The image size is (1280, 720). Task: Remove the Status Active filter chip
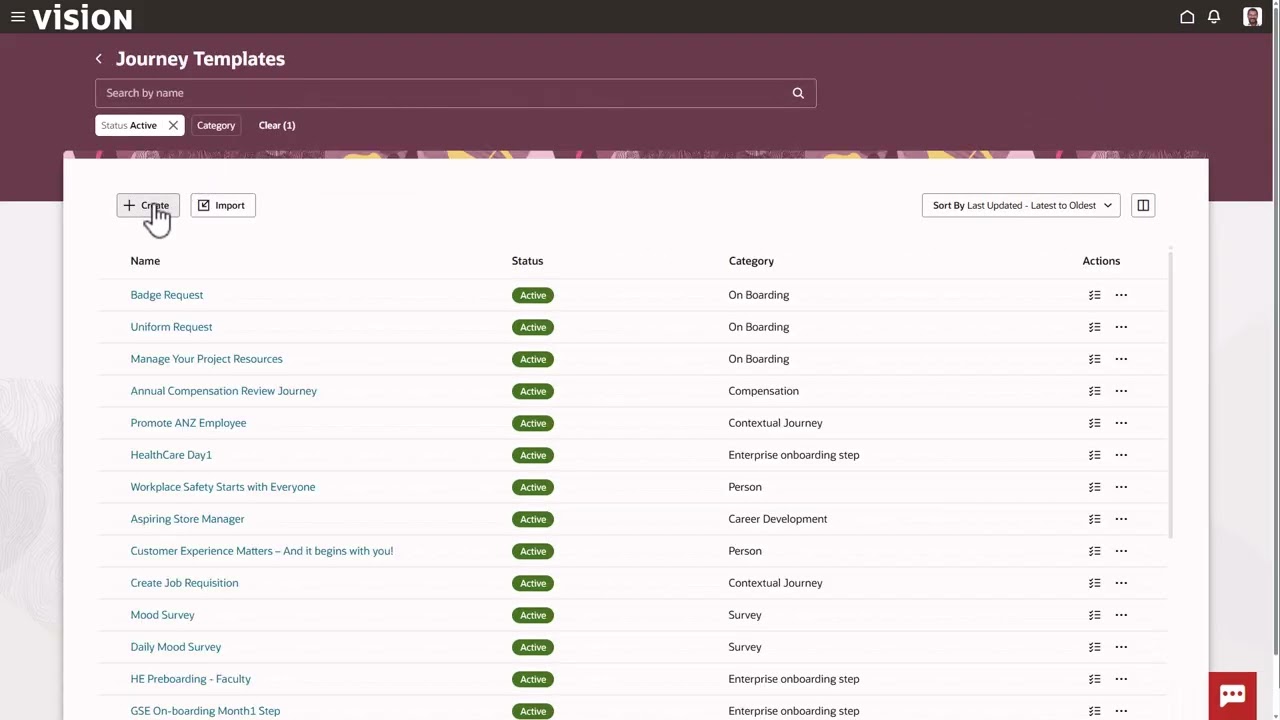click(x=173, y=125)
